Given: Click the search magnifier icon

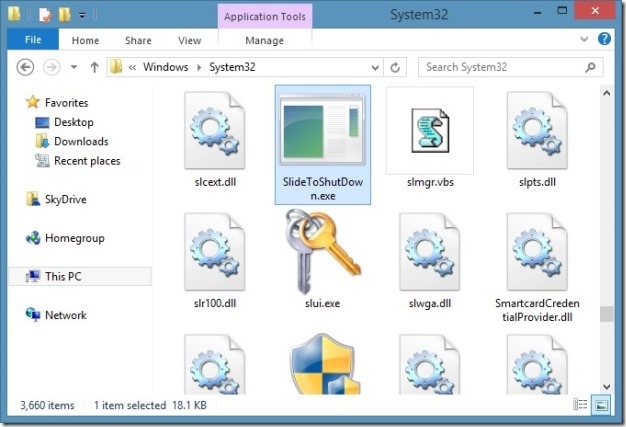Looking at the screenshot, I should 590,67.
